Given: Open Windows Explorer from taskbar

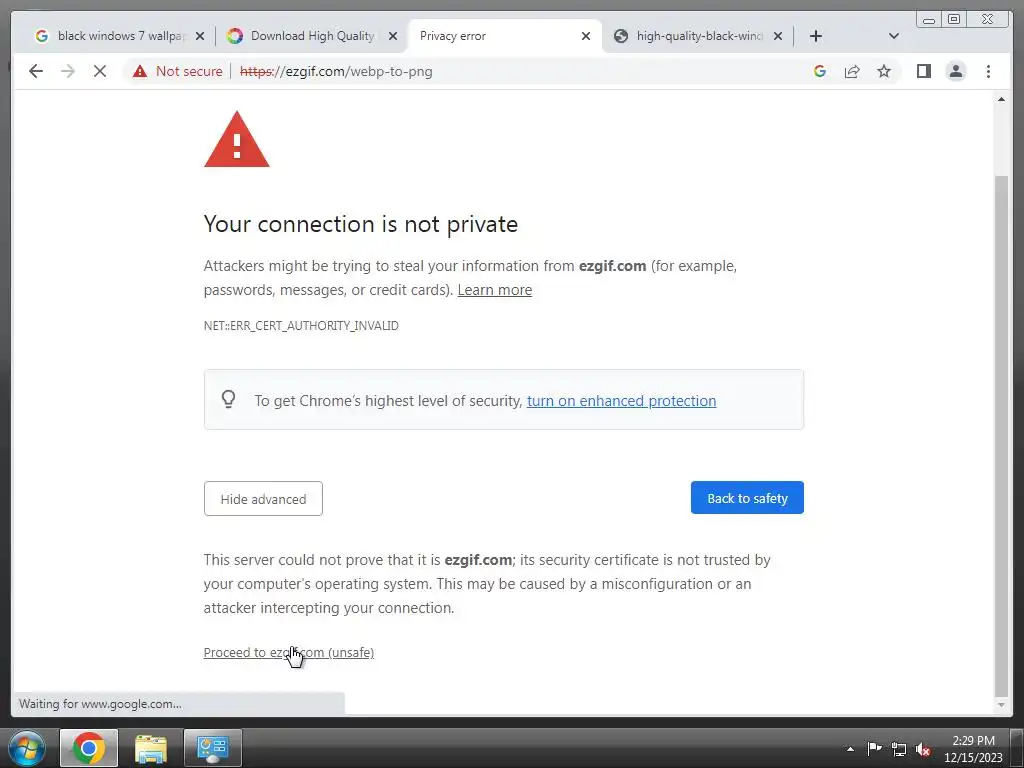Looking at the screenshot, I should click(151, 748).
